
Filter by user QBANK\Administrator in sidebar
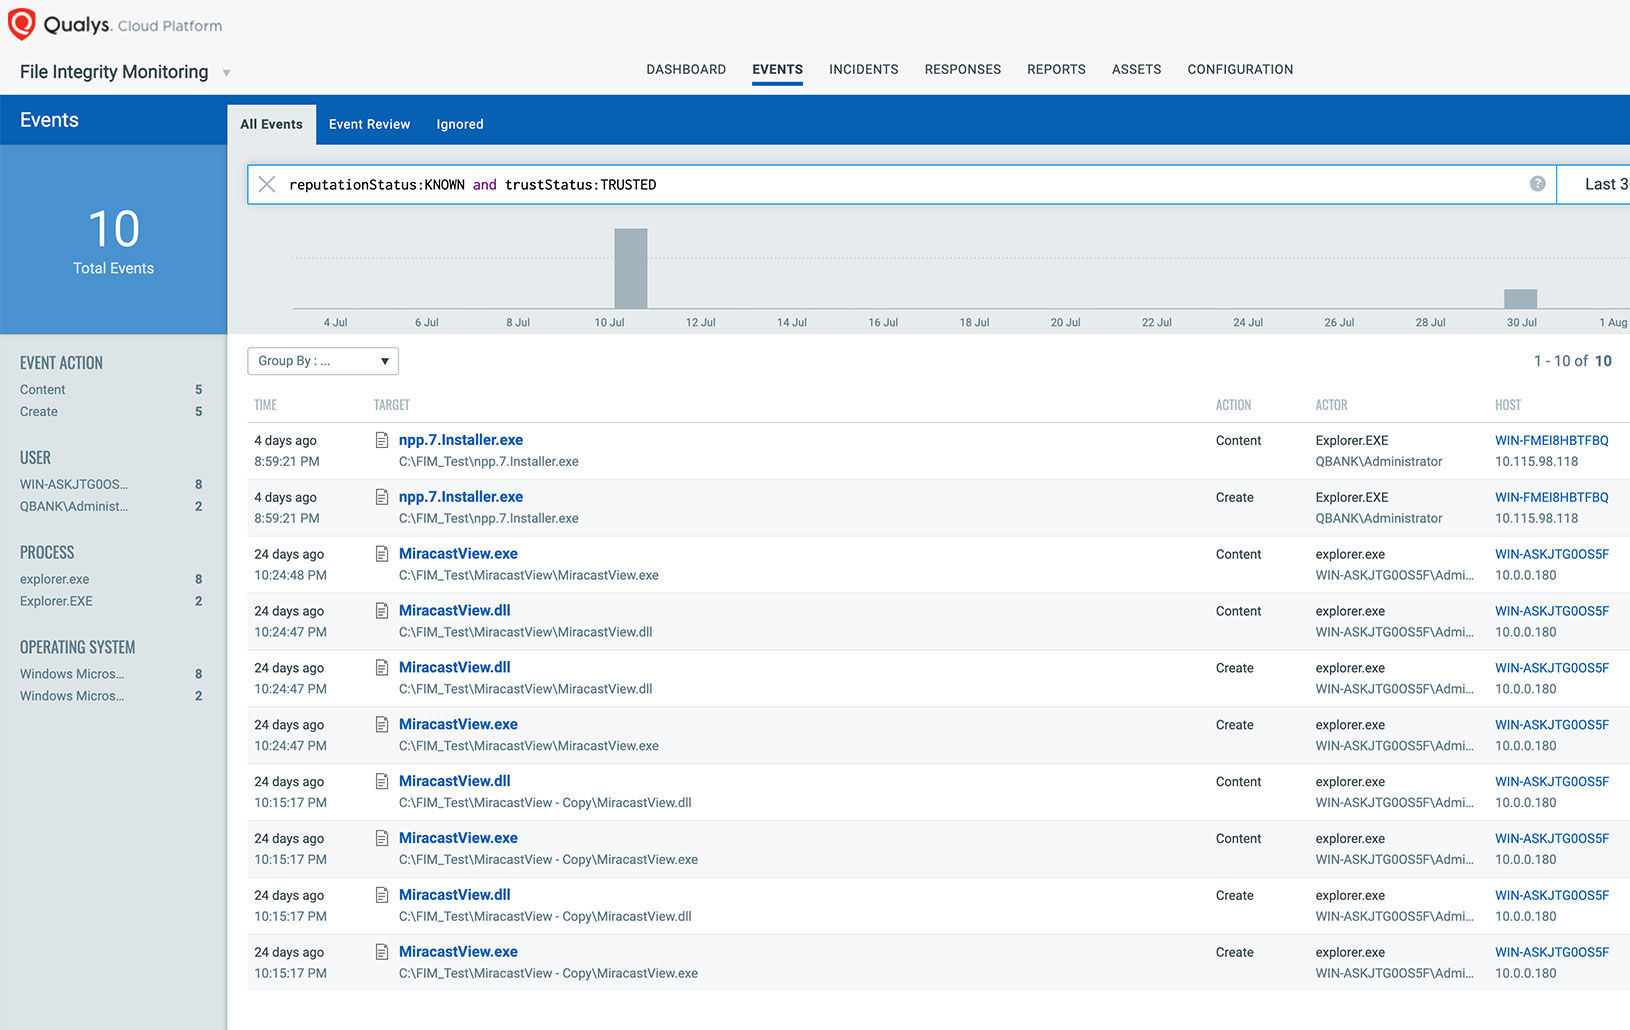(73, 506)
